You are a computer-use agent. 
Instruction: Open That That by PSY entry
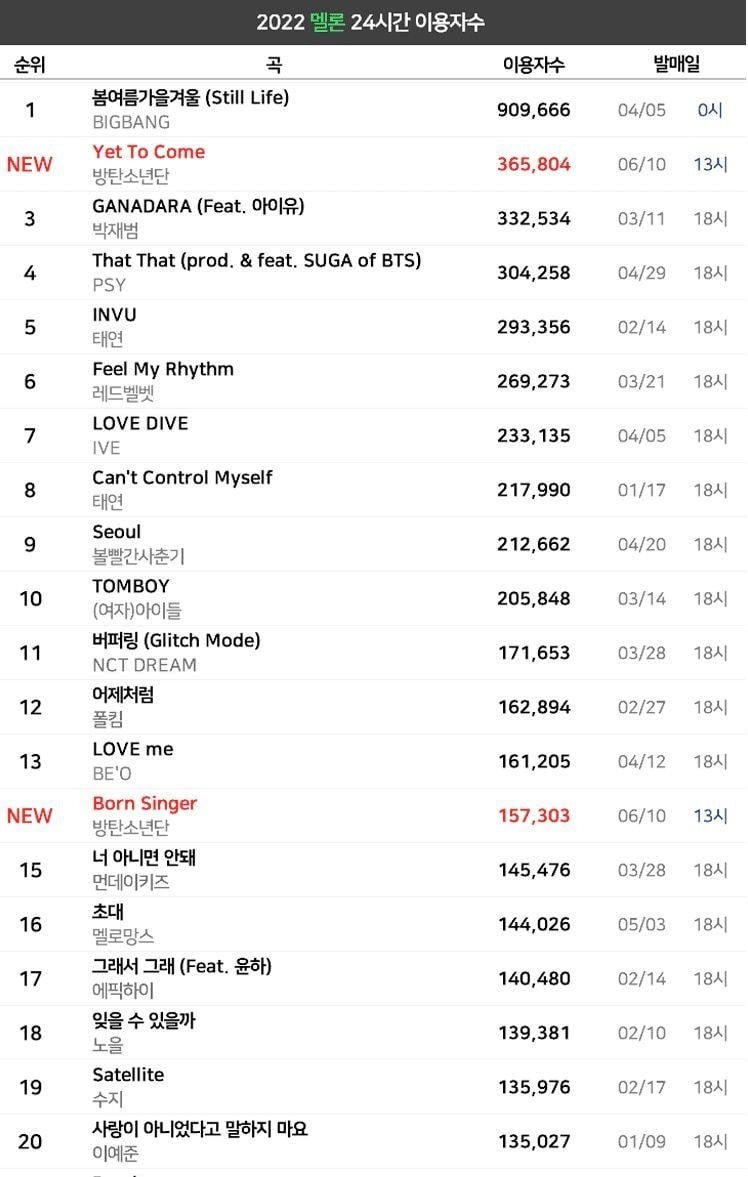(257, 260)
